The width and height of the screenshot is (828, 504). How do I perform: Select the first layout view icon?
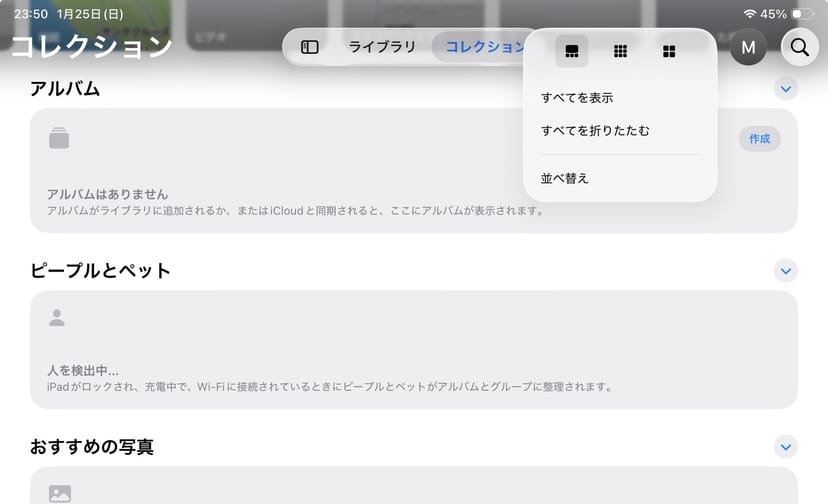pyautogui.click(x=572, y=51)
